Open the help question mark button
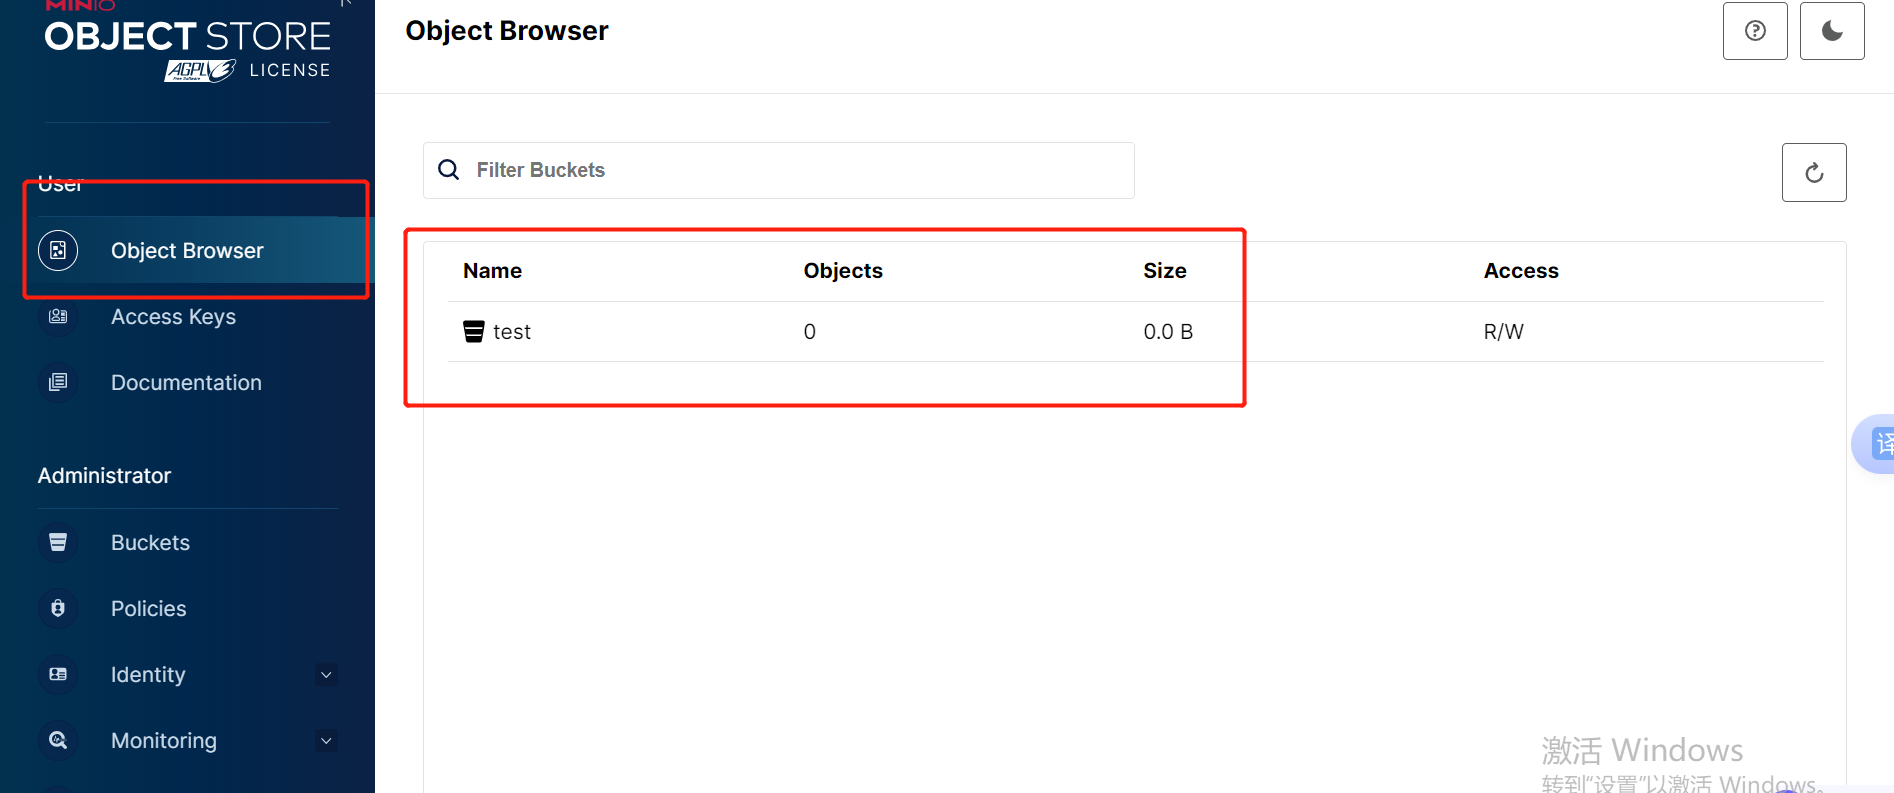 [1754, 31]
